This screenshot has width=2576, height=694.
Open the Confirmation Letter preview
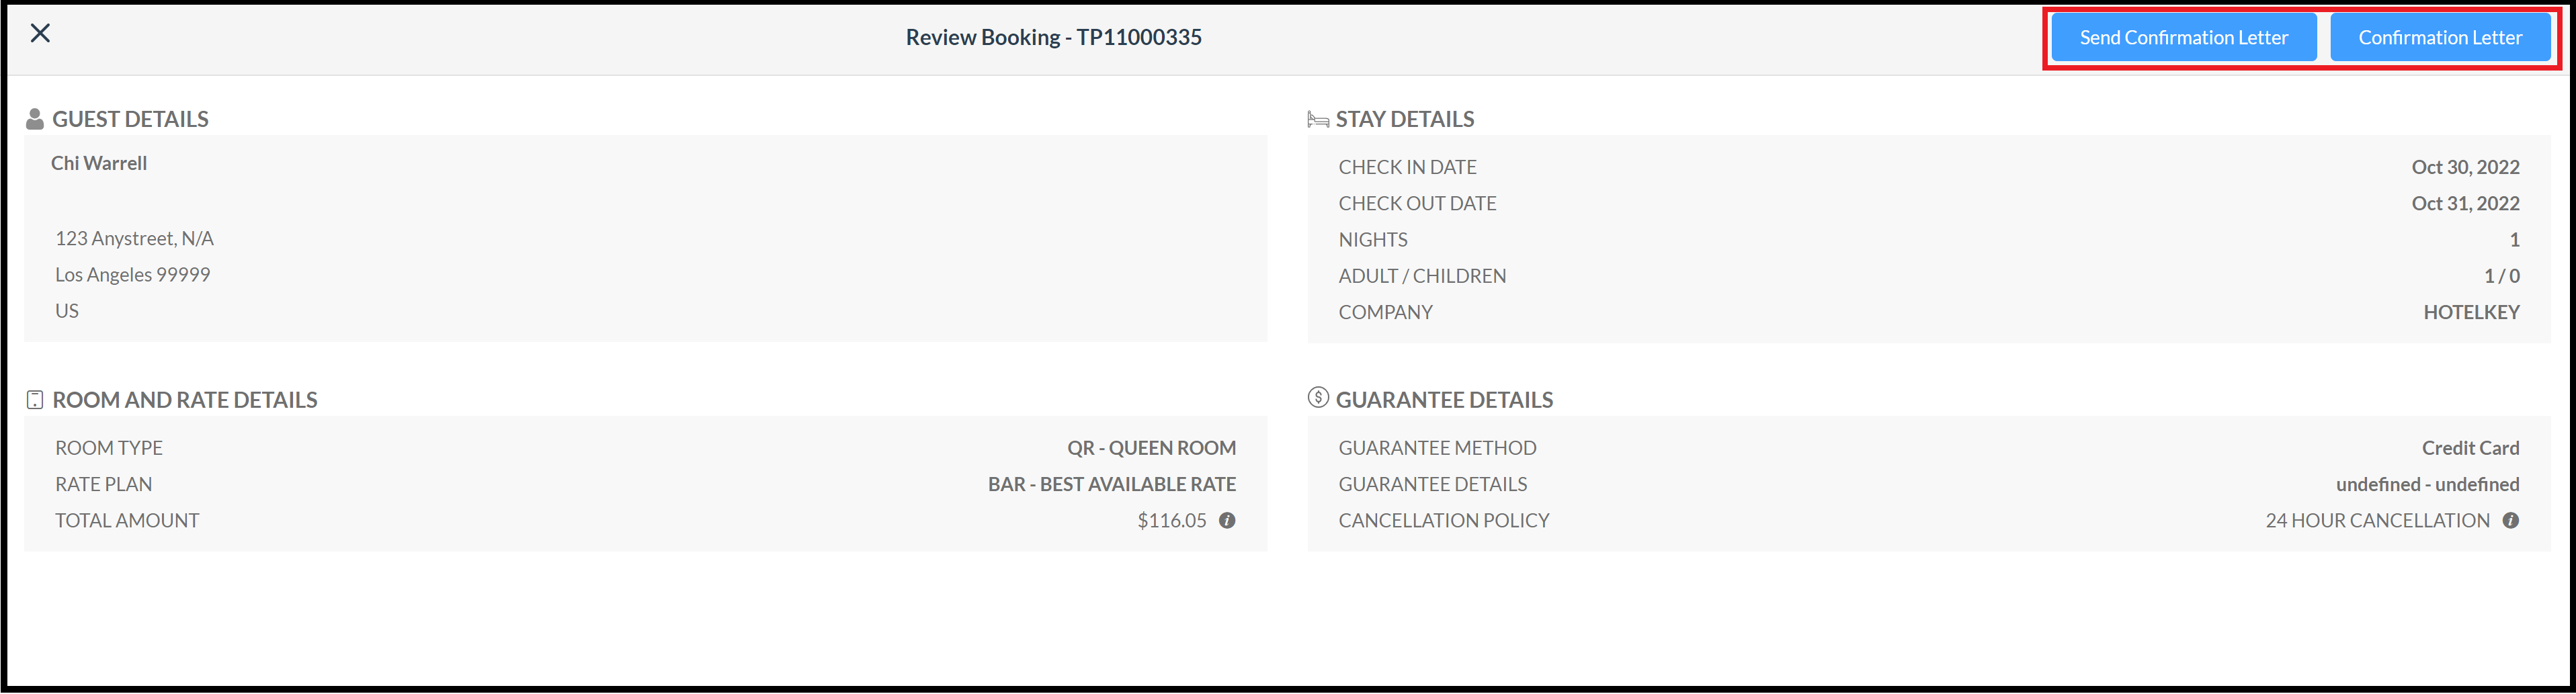(x=2441, y=37)
